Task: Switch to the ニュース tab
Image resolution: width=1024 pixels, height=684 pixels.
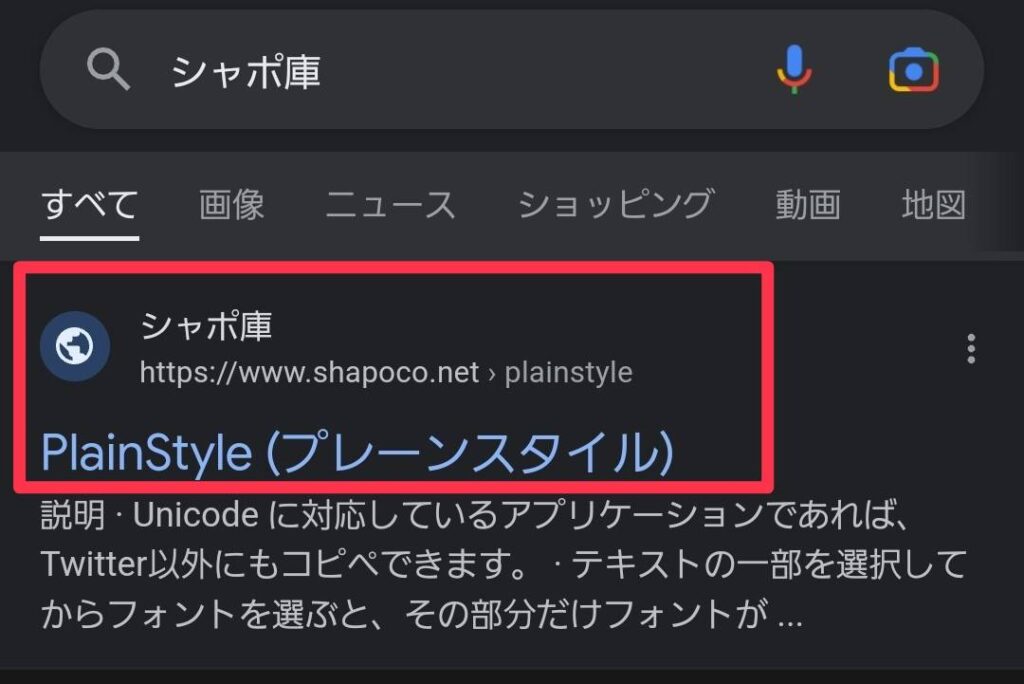Action: coord(391,204)
